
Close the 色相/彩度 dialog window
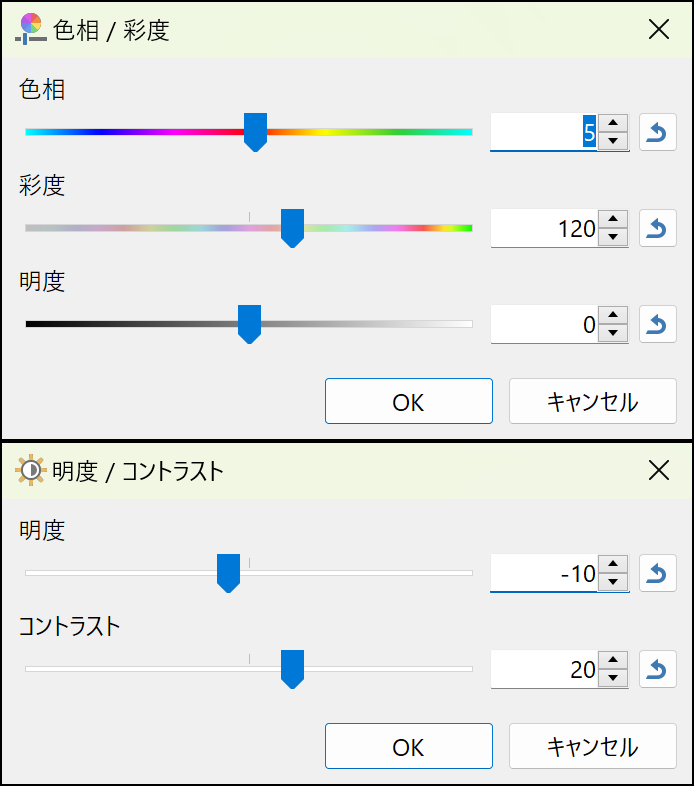pyautogui.click(x=659, y=29)
